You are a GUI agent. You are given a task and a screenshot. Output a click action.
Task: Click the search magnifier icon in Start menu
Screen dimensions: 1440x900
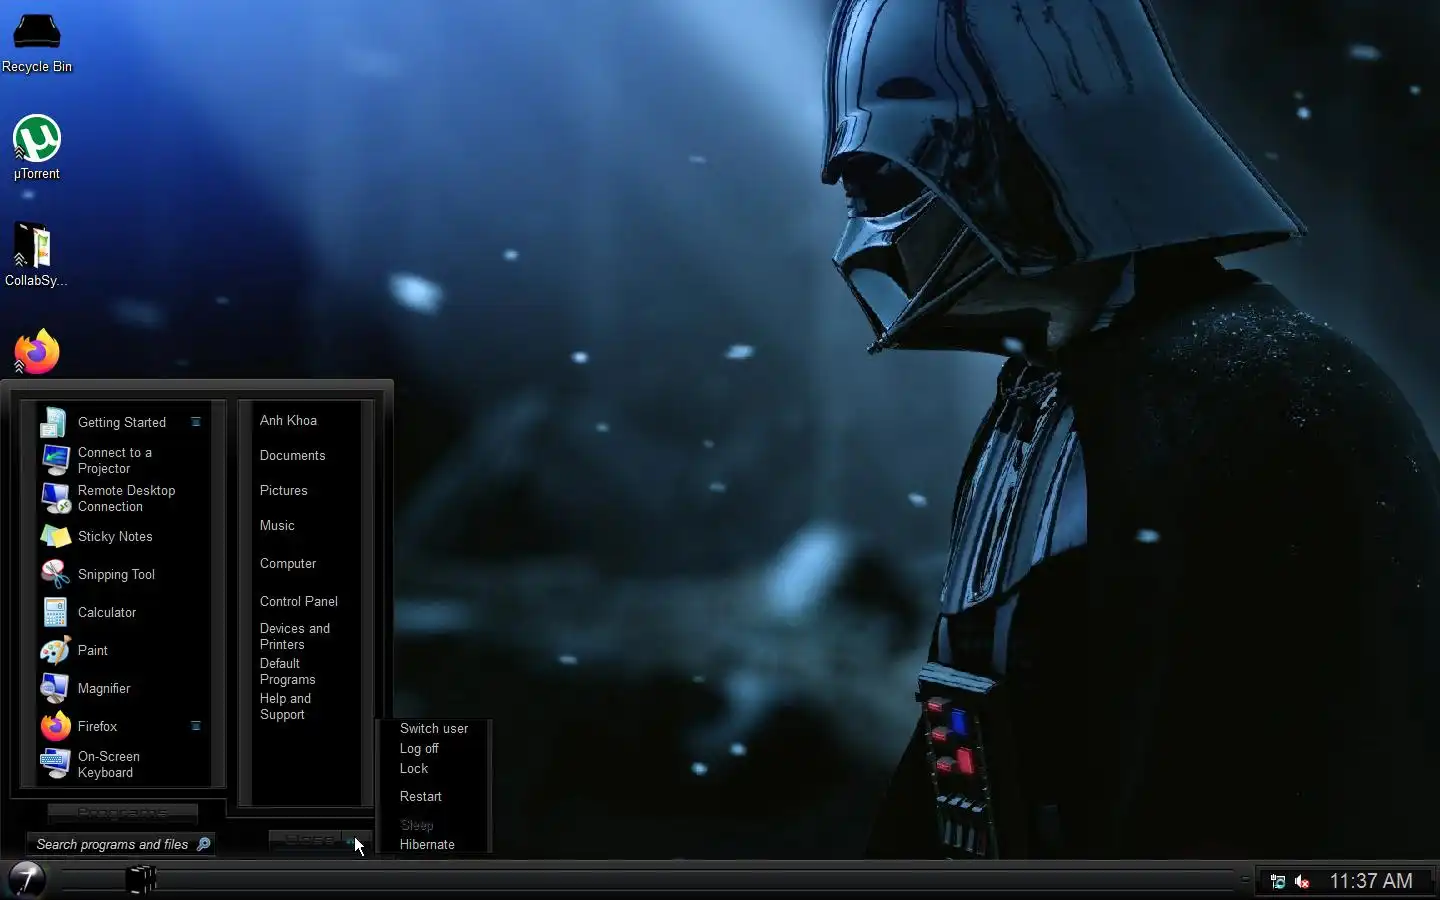point(203,844)
